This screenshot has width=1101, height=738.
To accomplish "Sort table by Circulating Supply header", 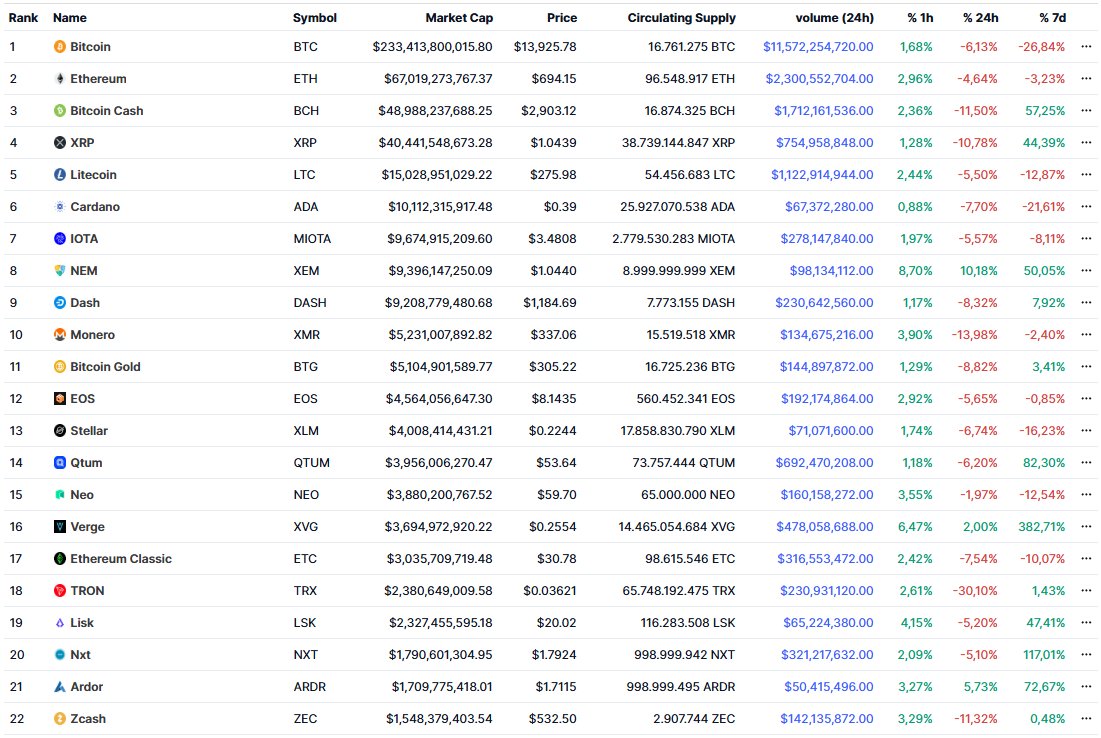I will point(681,18).
